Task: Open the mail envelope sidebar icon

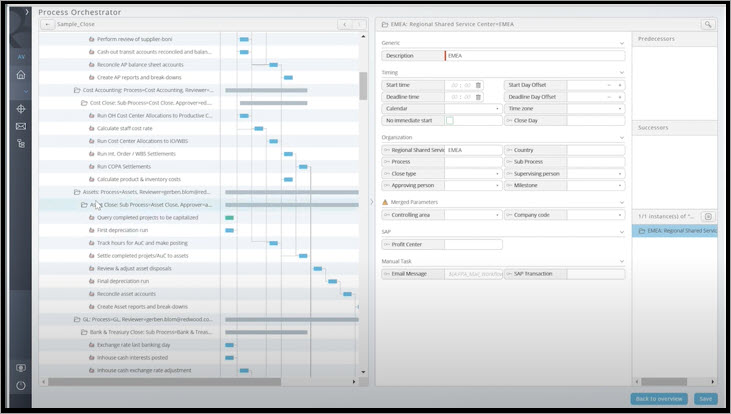Action: pyautogui.click(x=21, y=126)
